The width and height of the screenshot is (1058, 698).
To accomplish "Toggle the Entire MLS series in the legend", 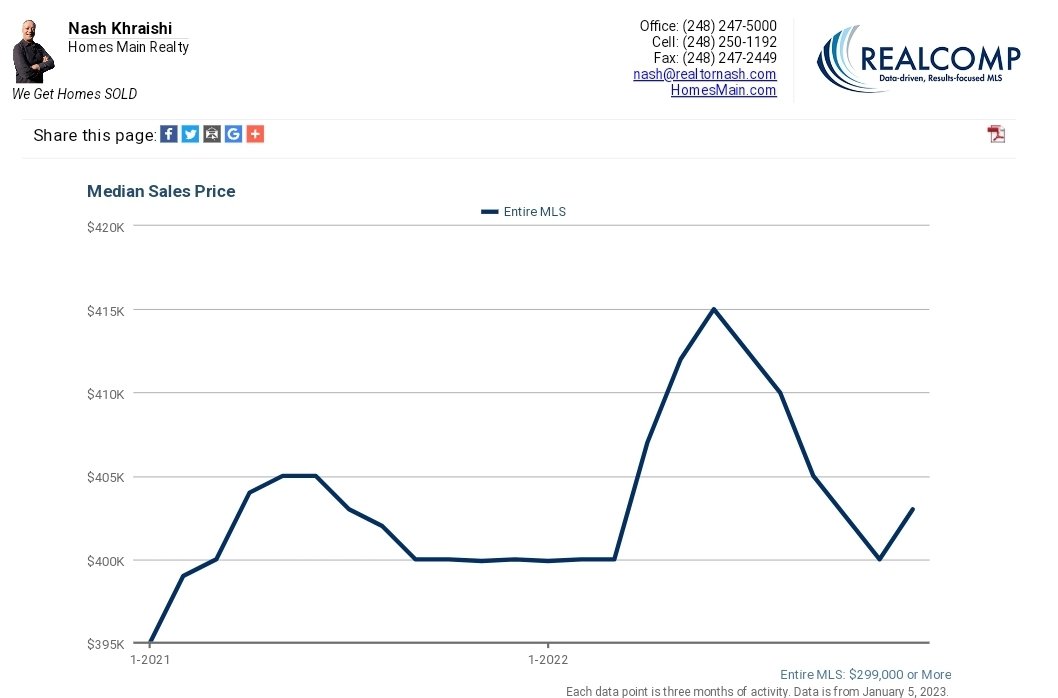I will click(523, 211).
